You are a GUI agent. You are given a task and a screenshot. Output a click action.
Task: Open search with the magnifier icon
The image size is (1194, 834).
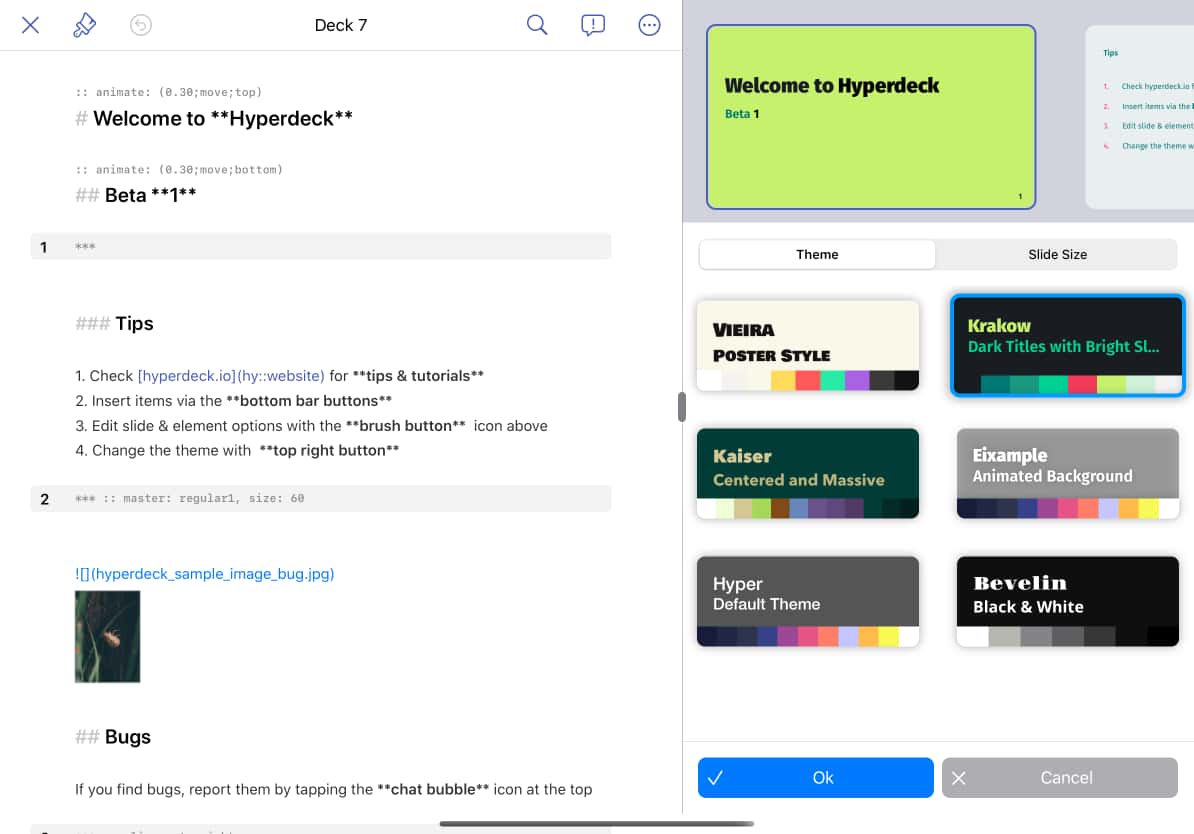click(537, 25)
